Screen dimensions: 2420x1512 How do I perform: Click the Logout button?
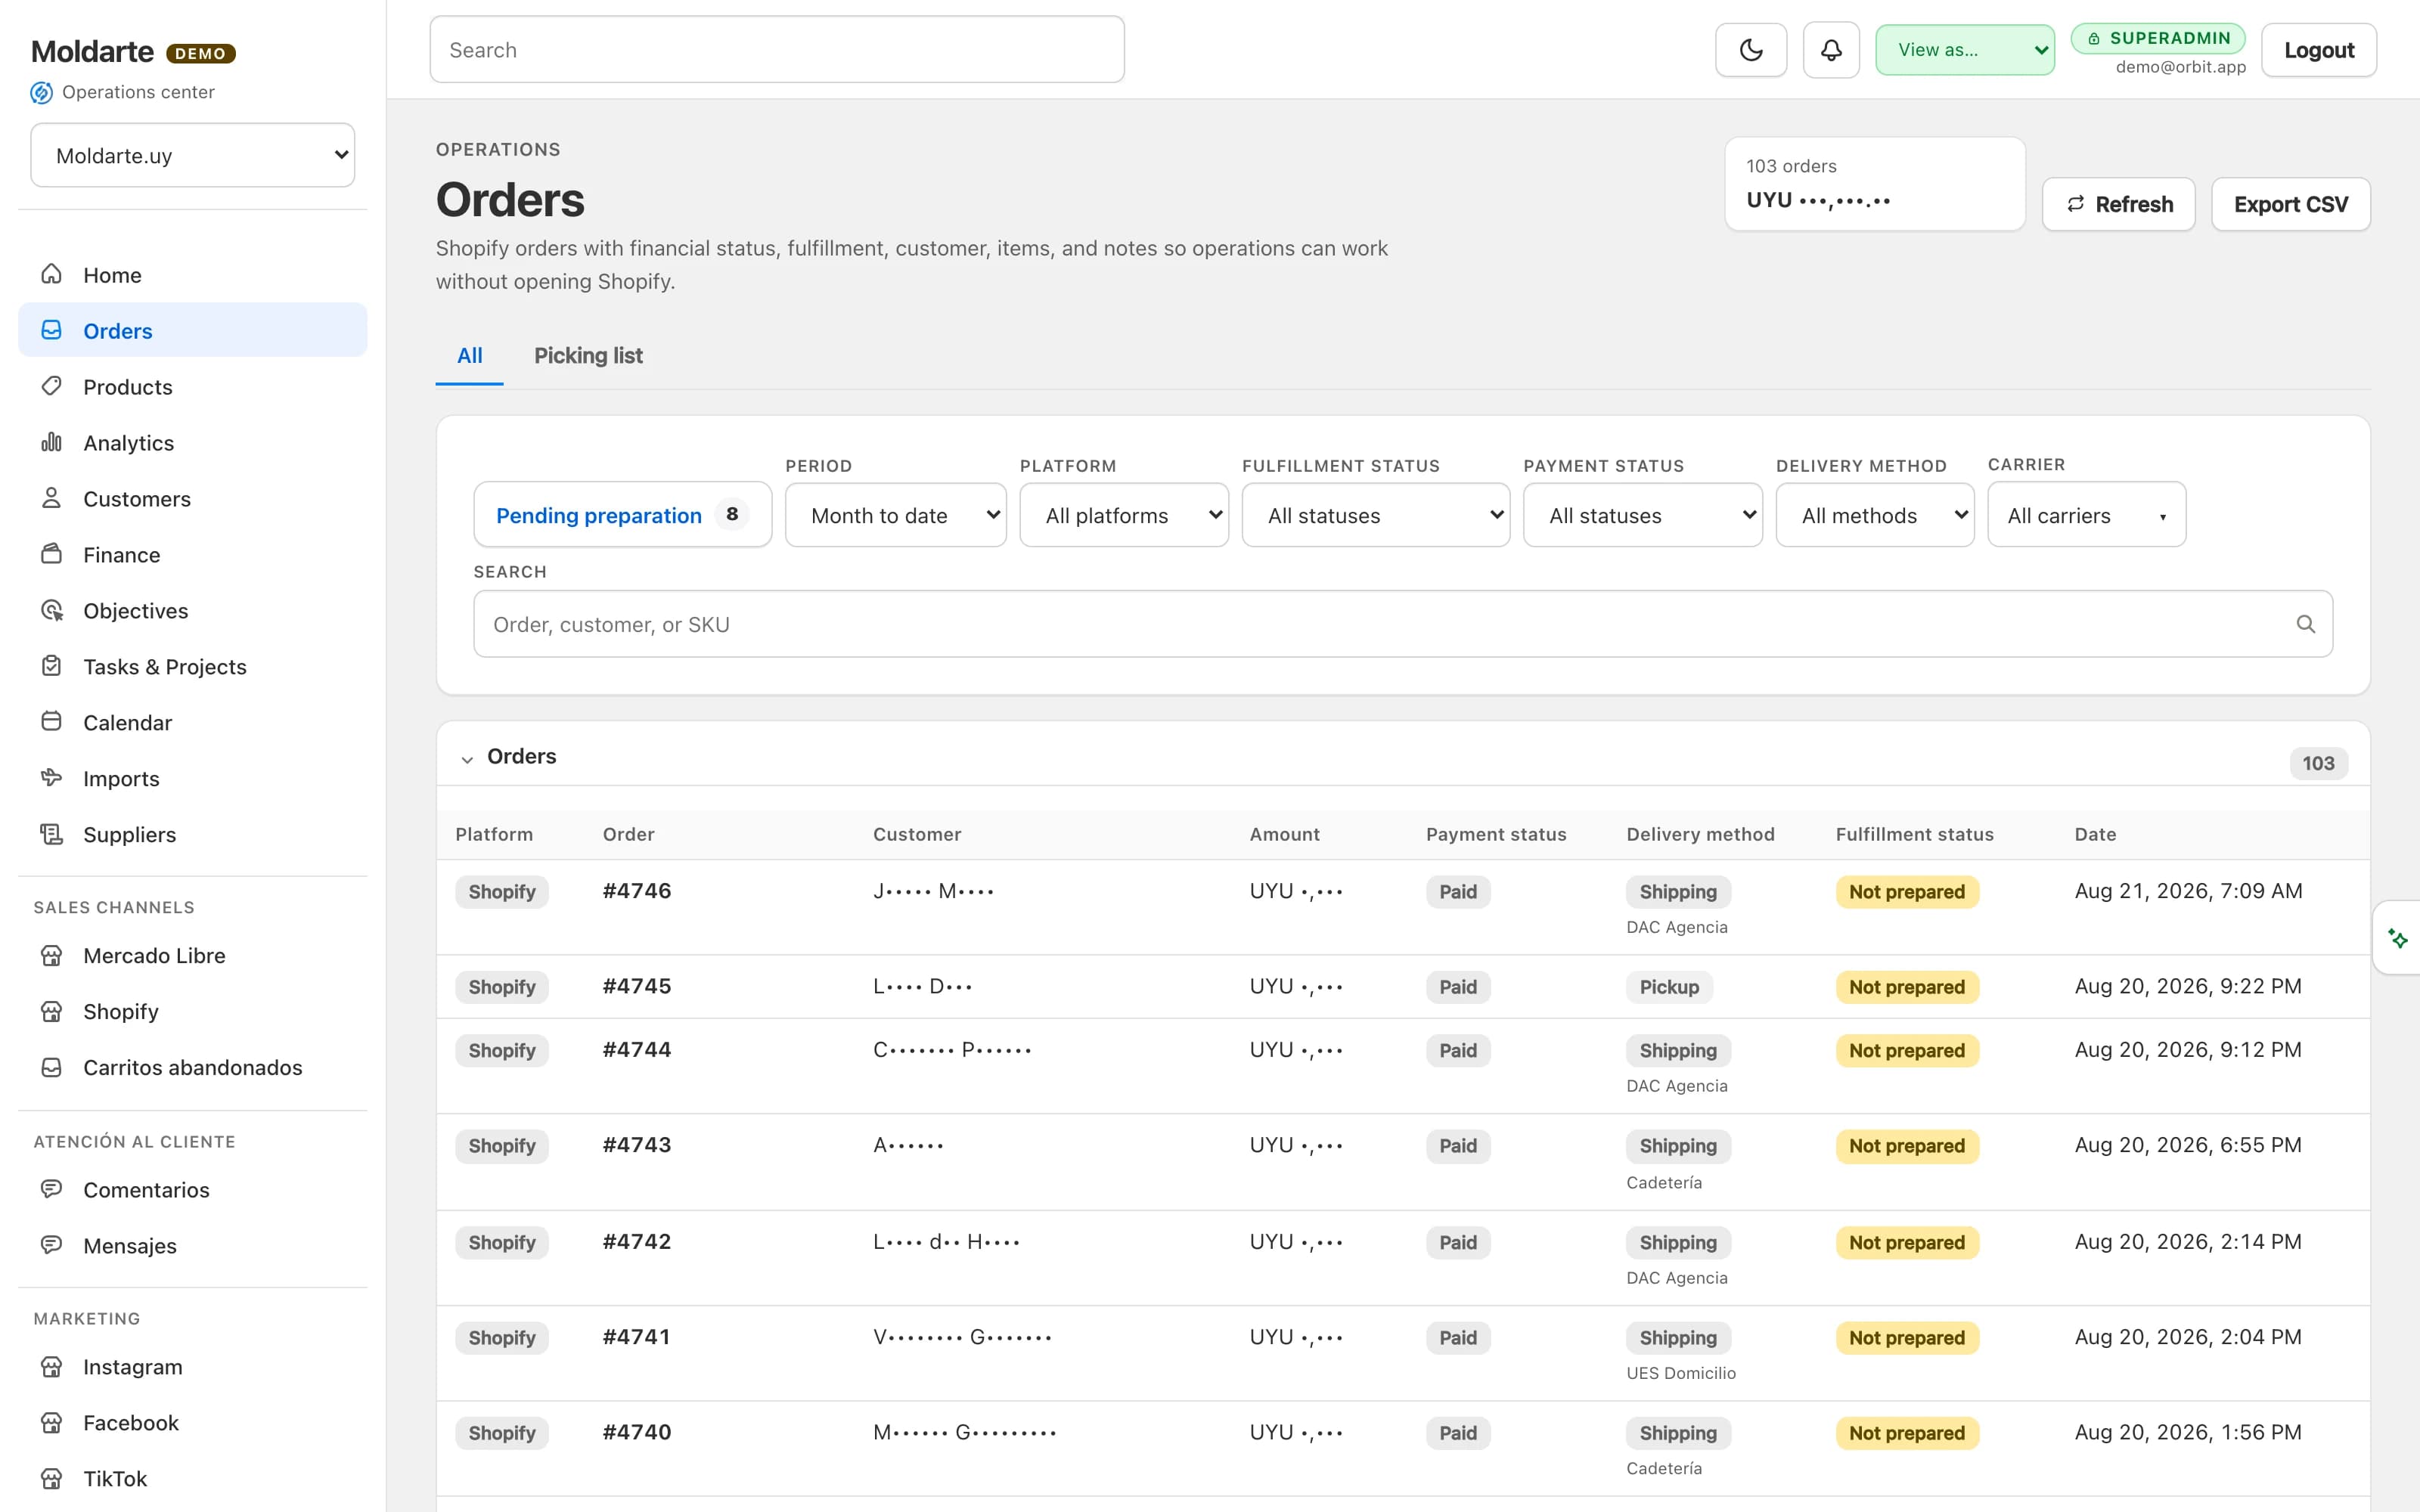(2319, 50)
